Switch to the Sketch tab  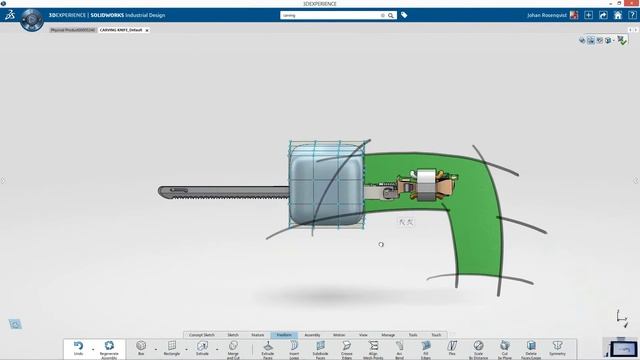233,335
